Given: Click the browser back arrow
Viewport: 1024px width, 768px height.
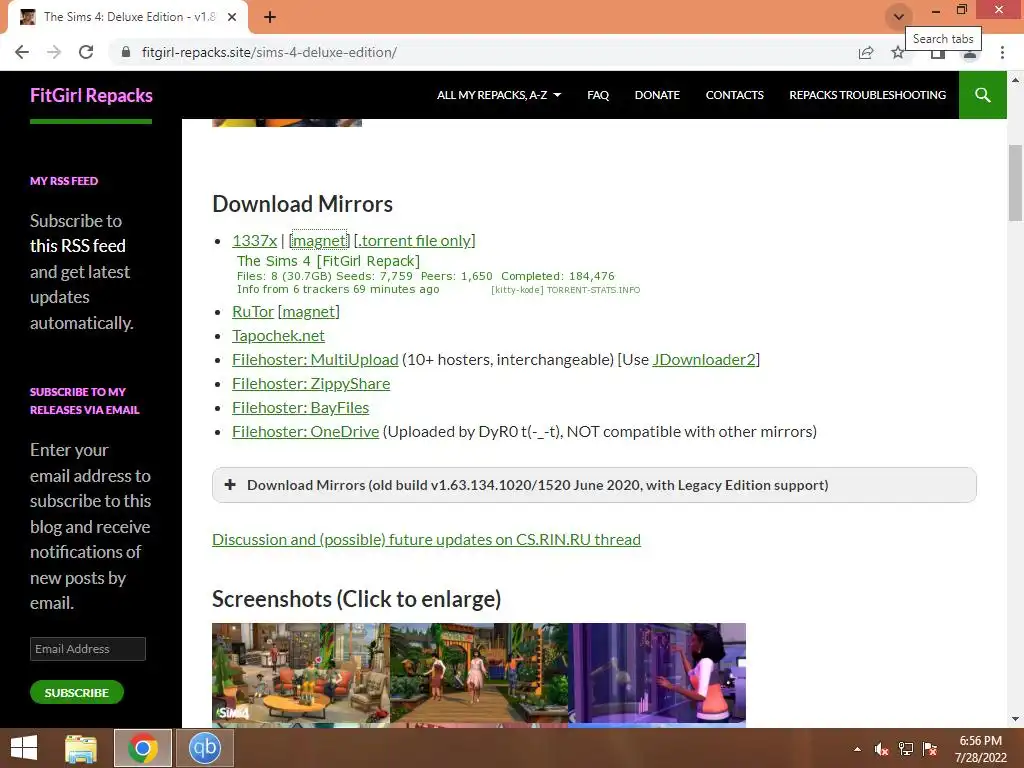Looking at the screenshot, I should 22,52.
